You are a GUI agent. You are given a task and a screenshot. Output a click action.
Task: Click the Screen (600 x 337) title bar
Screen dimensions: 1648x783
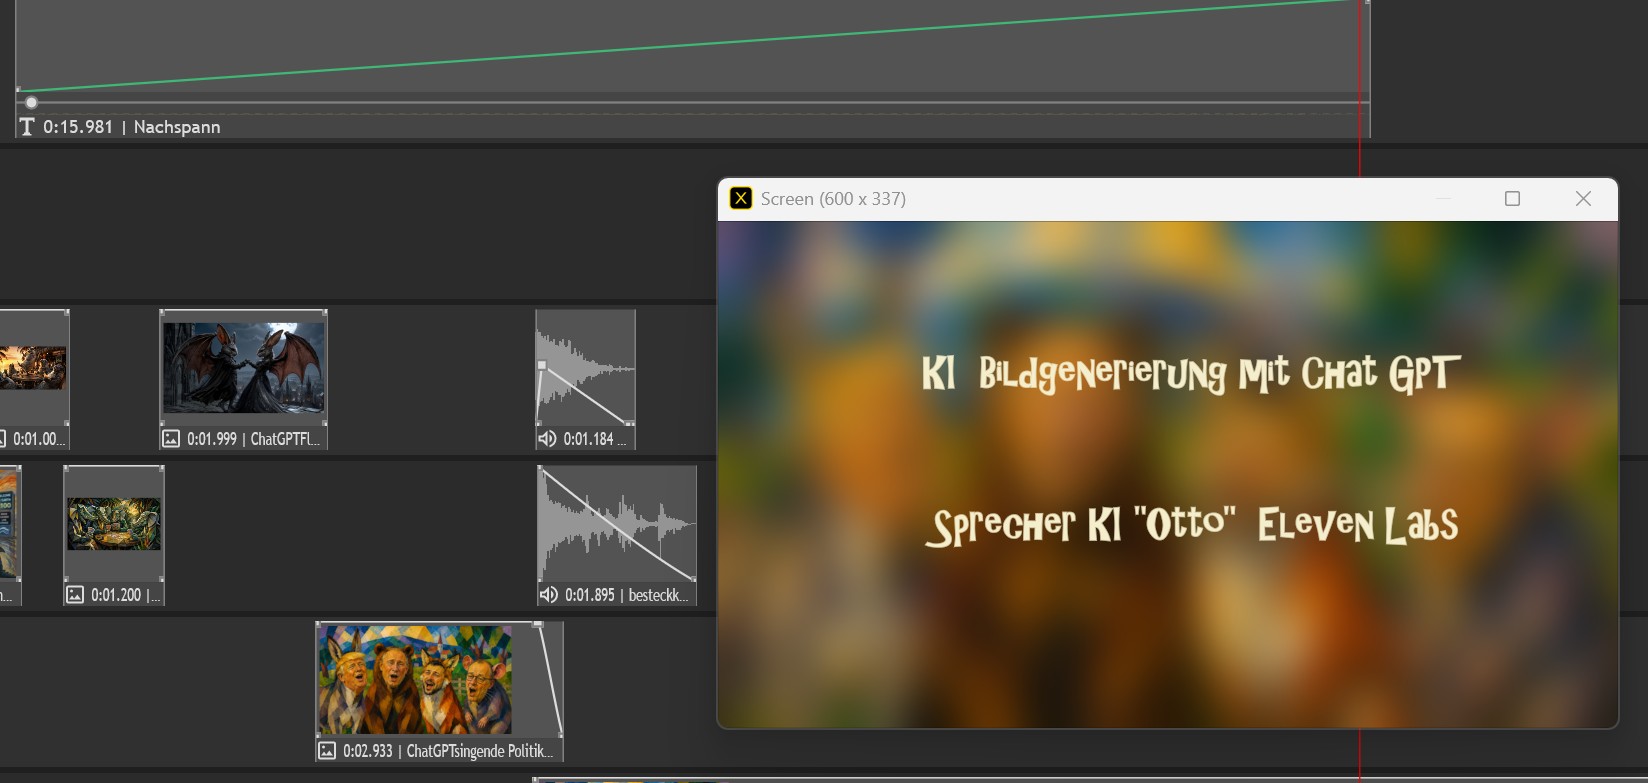click(1168, 198)
